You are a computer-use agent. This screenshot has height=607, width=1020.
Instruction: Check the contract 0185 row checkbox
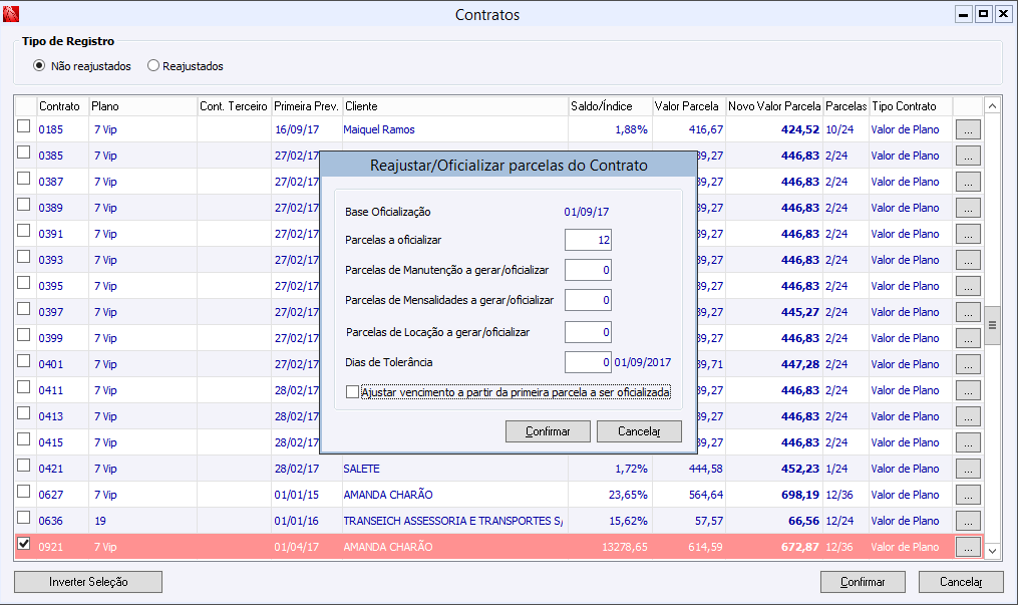coord(24,127)
